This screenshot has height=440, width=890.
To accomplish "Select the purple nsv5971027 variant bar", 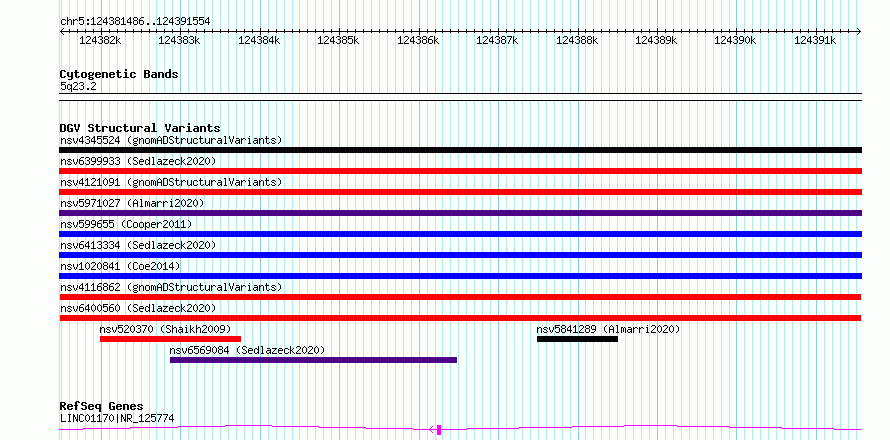I will [x=460, y=213].
